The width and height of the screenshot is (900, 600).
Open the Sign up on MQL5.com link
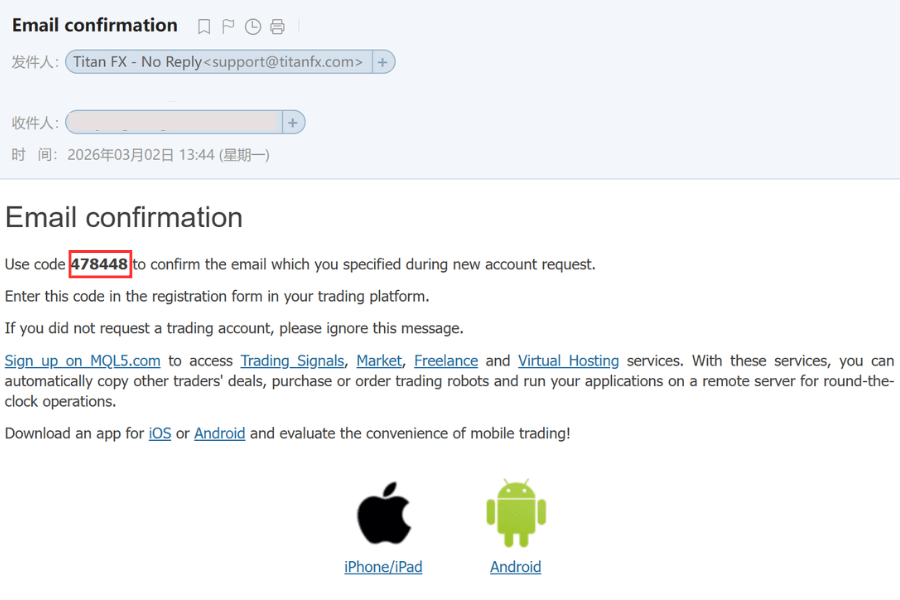click(83, 361)
